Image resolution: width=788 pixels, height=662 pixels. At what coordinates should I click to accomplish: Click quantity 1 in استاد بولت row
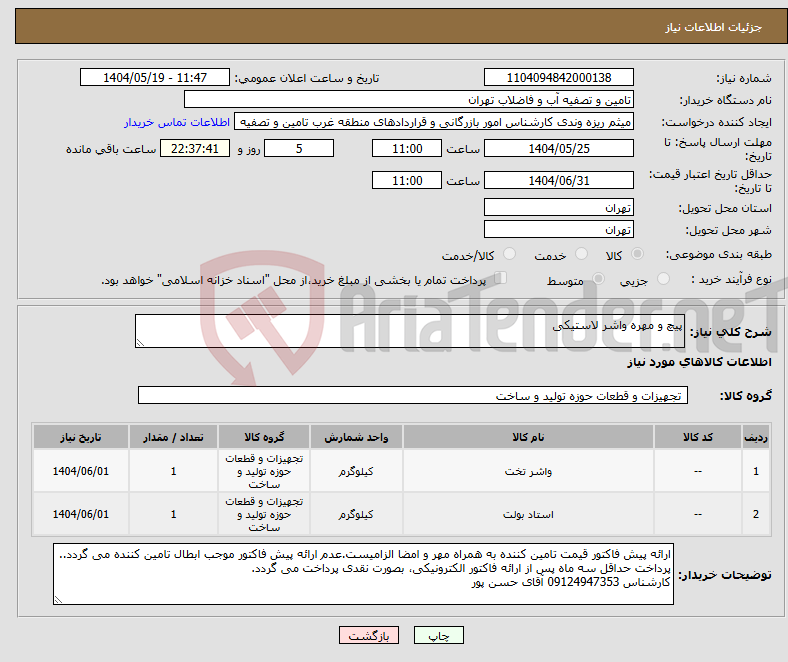click(173, 514)
